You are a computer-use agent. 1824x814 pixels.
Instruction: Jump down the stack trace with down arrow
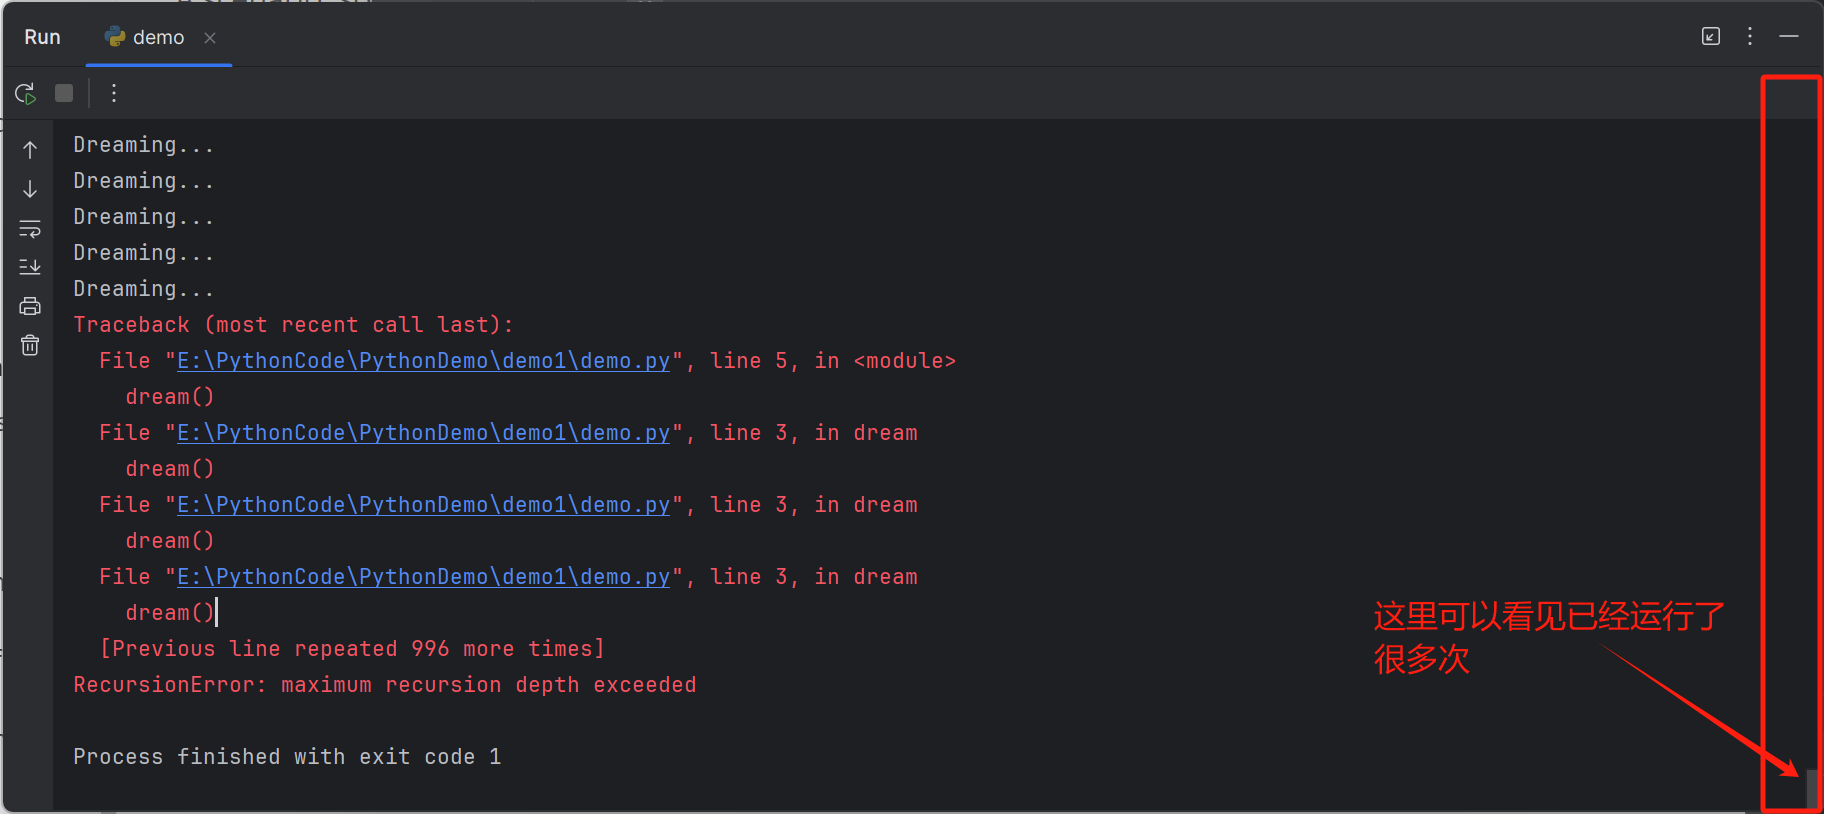30,189
